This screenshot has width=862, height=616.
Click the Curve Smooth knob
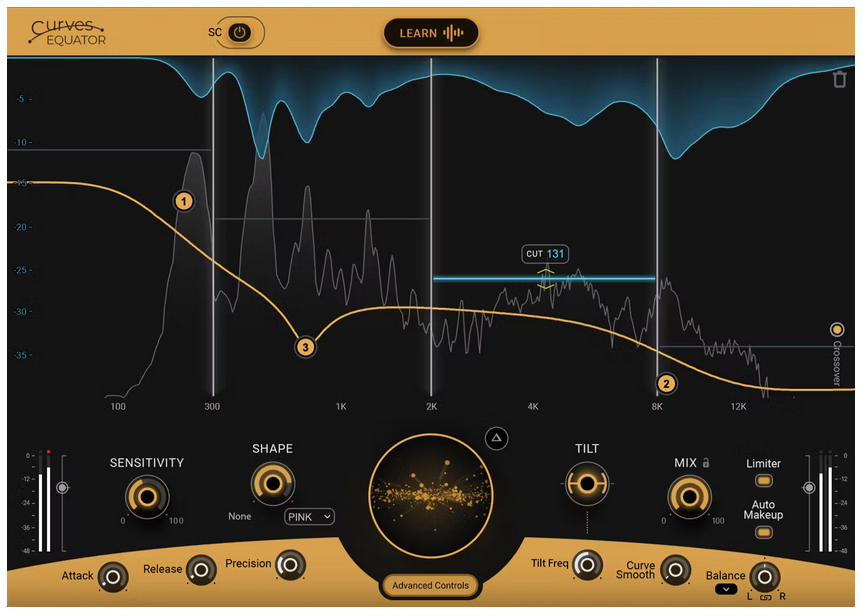(x=675, y=570)
